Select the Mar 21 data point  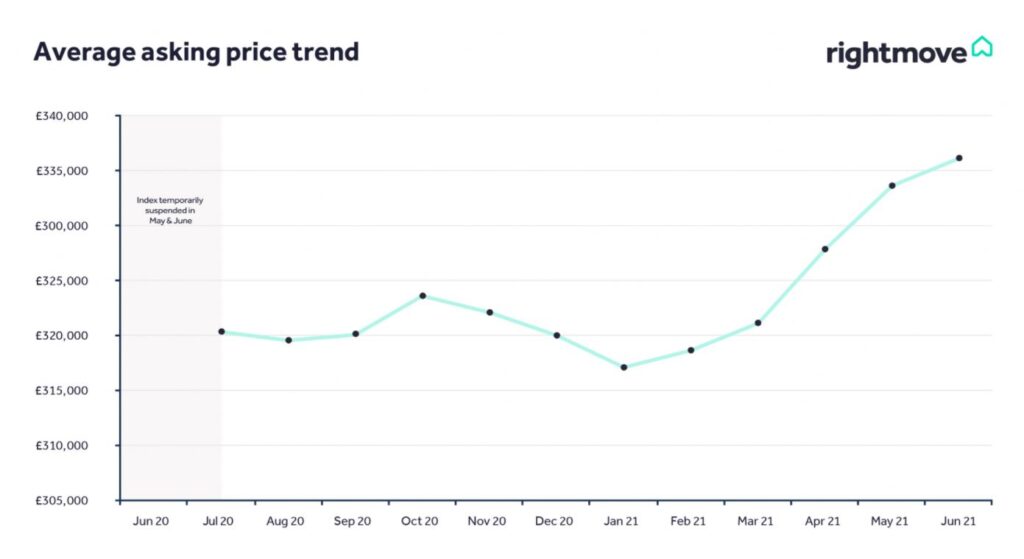coord(758,323)
